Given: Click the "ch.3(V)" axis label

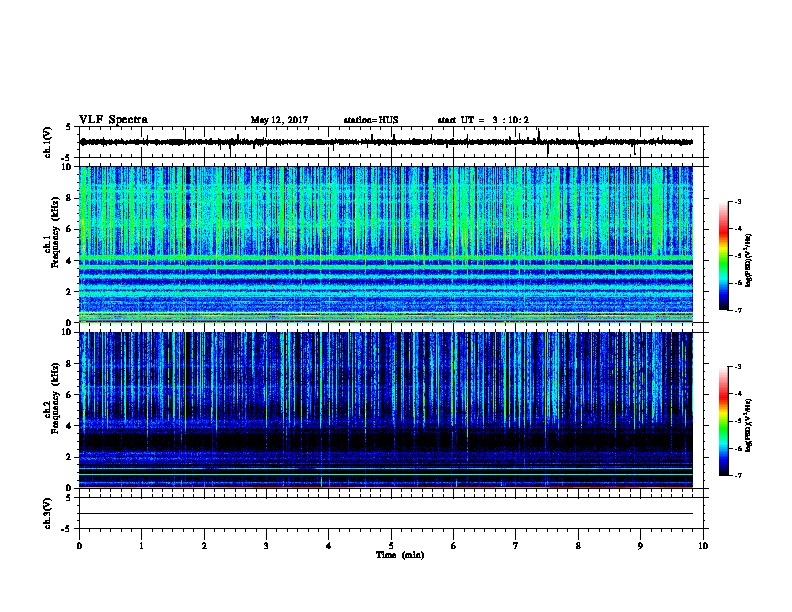Looking at the screenshot, I should coord(48,513).
